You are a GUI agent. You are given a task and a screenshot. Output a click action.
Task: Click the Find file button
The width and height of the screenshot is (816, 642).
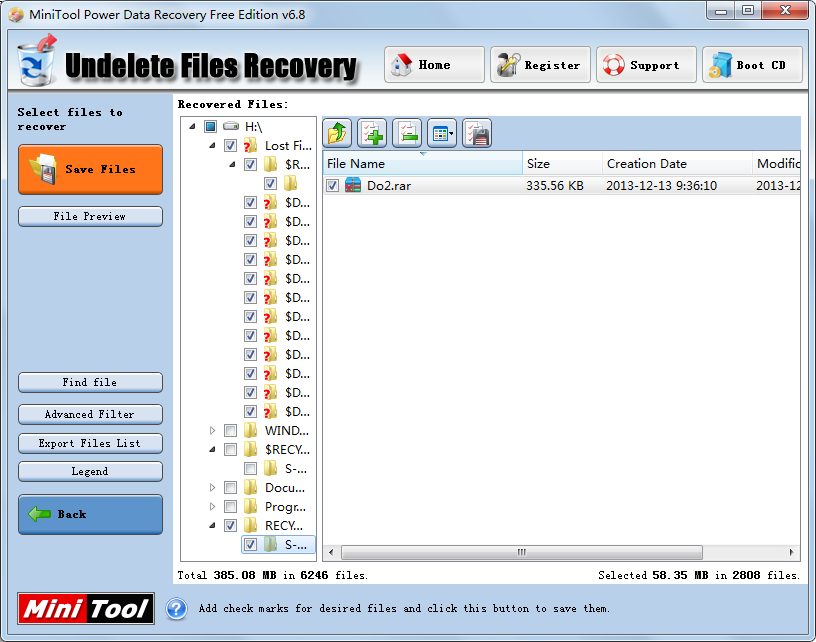coord(91,382)
